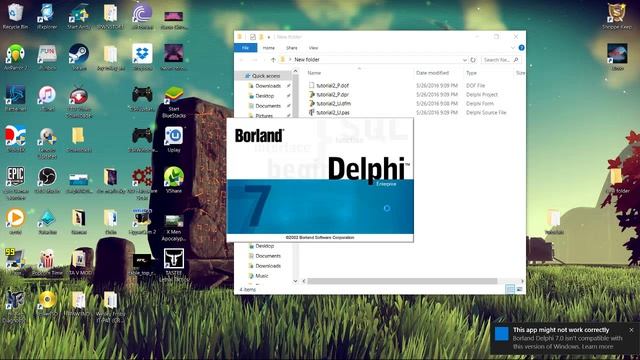
Task: Select the iTunes desktop shortcut
Action: 47,98
